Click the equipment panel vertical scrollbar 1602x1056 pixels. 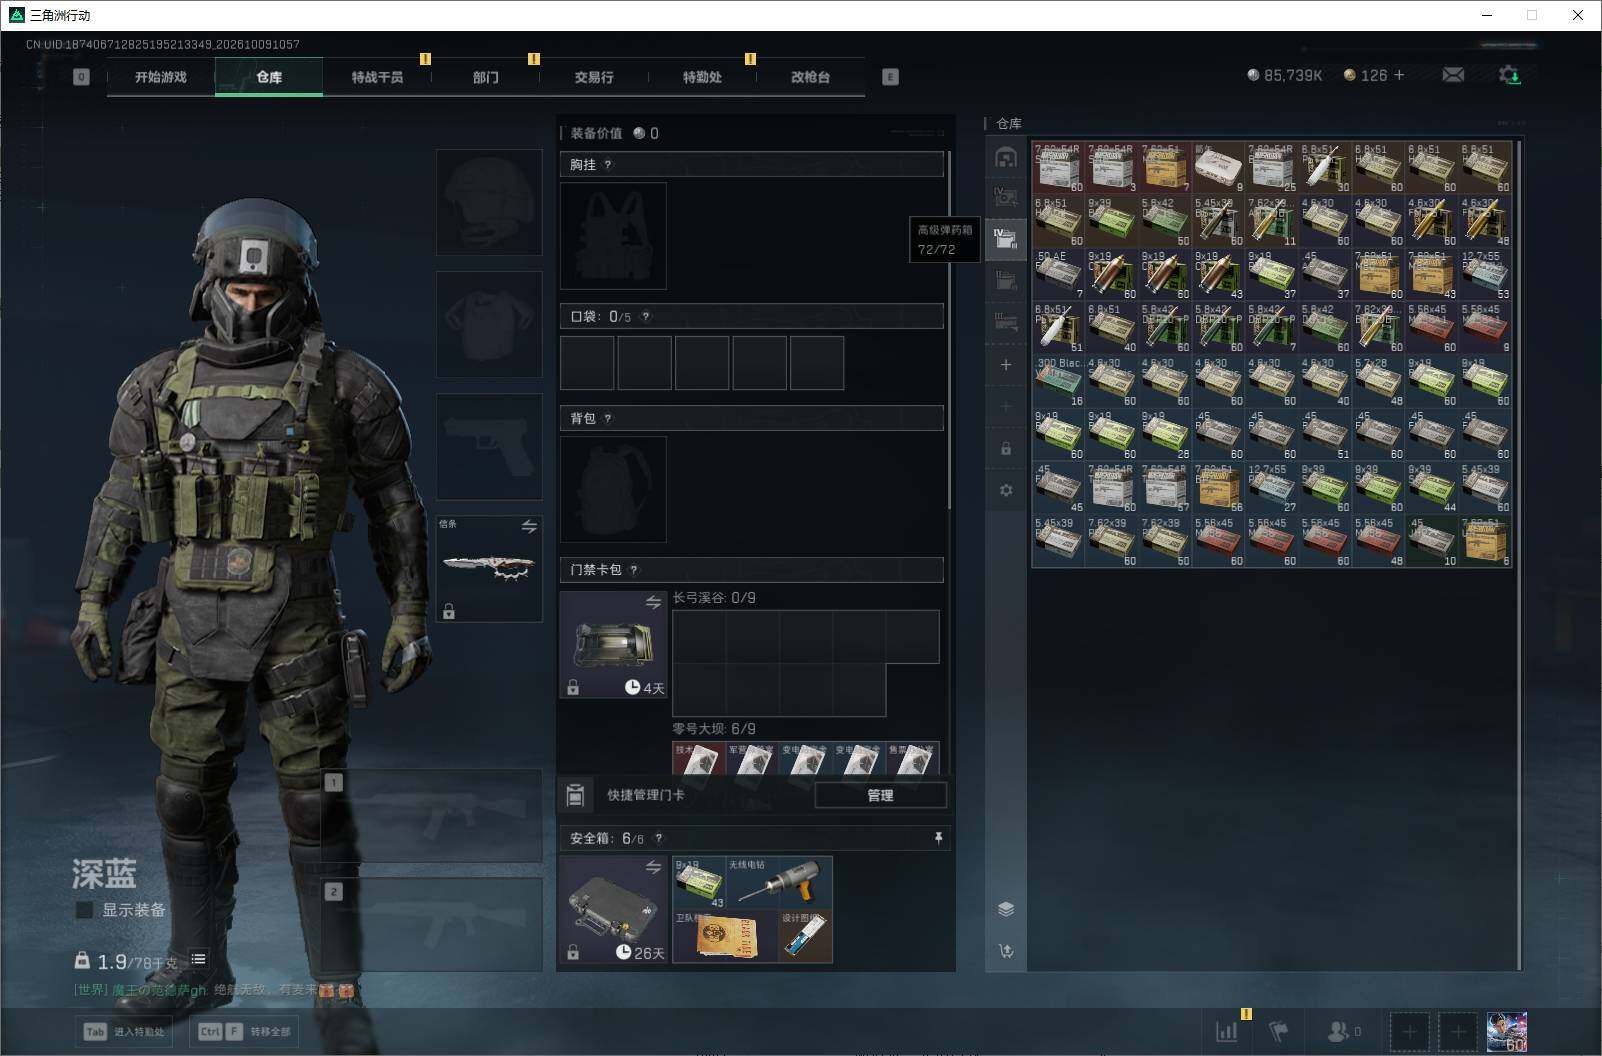[949, 330]
